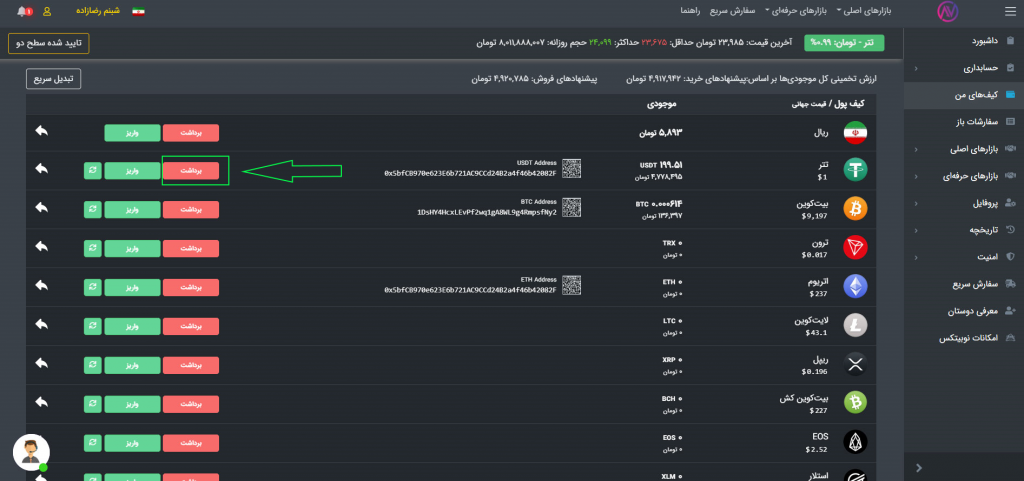This screenshot has height=481, width=1024.
Task: Click the Bitcoin address QR code icon
Action: coord(571,207)
